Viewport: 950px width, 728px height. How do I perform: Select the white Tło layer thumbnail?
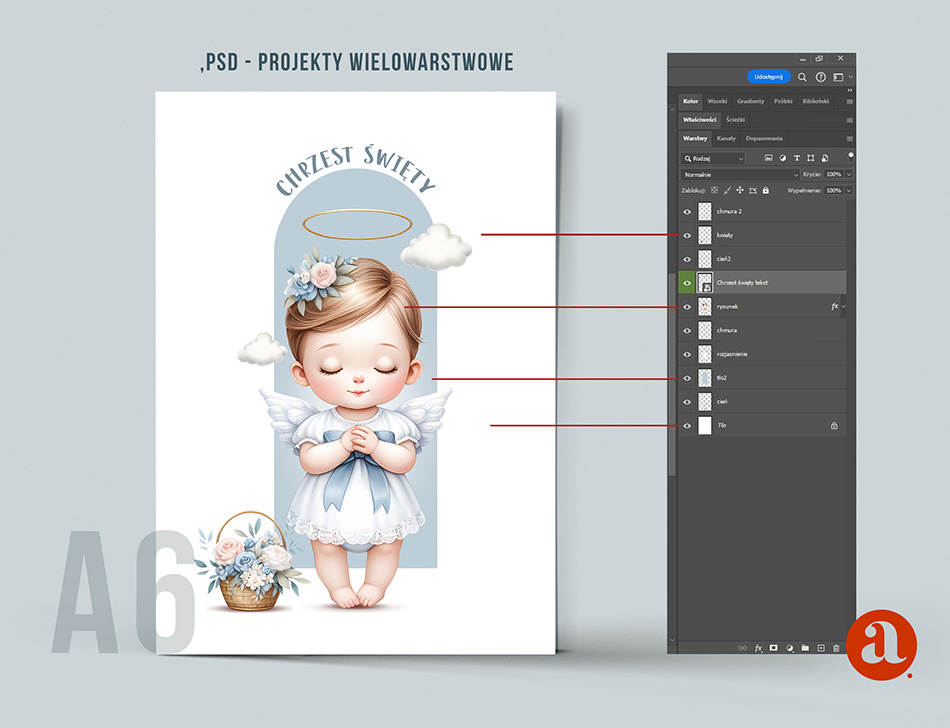[705, 426]
